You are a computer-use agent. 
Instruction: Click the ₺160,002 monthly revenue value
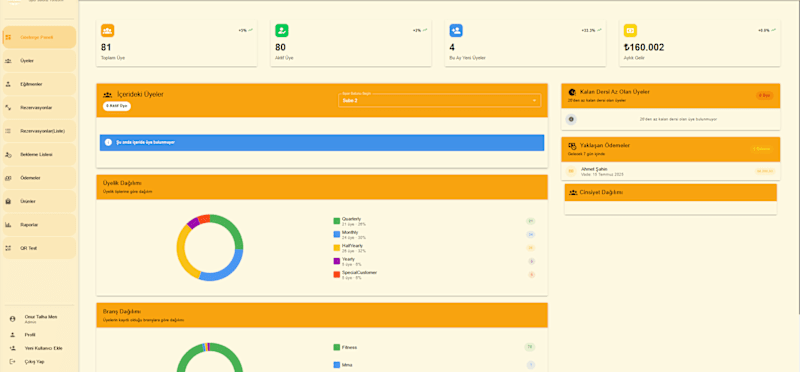[644, 47]
